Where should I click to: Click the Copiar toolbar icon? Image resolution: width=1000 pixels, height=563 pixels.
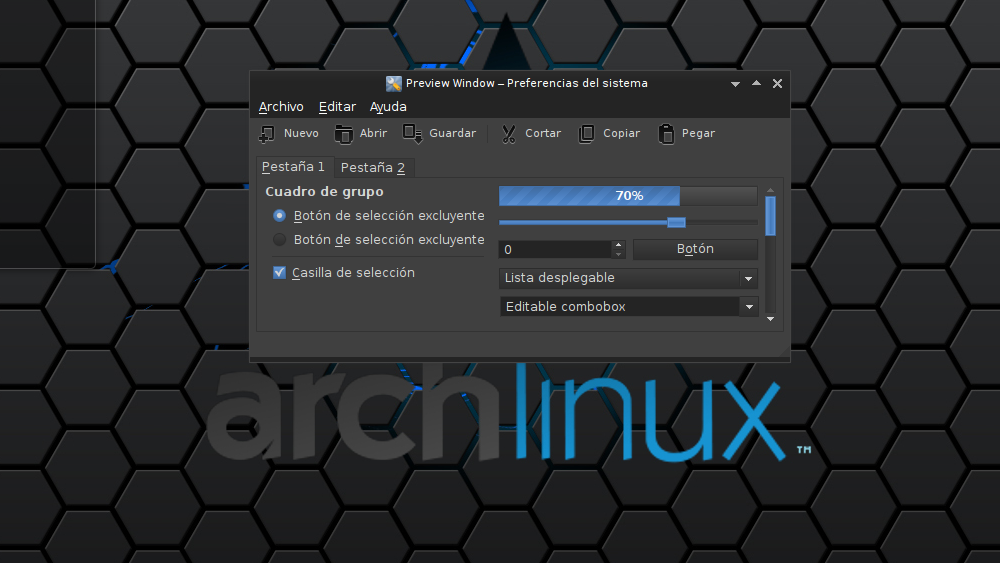click(586, 133)
